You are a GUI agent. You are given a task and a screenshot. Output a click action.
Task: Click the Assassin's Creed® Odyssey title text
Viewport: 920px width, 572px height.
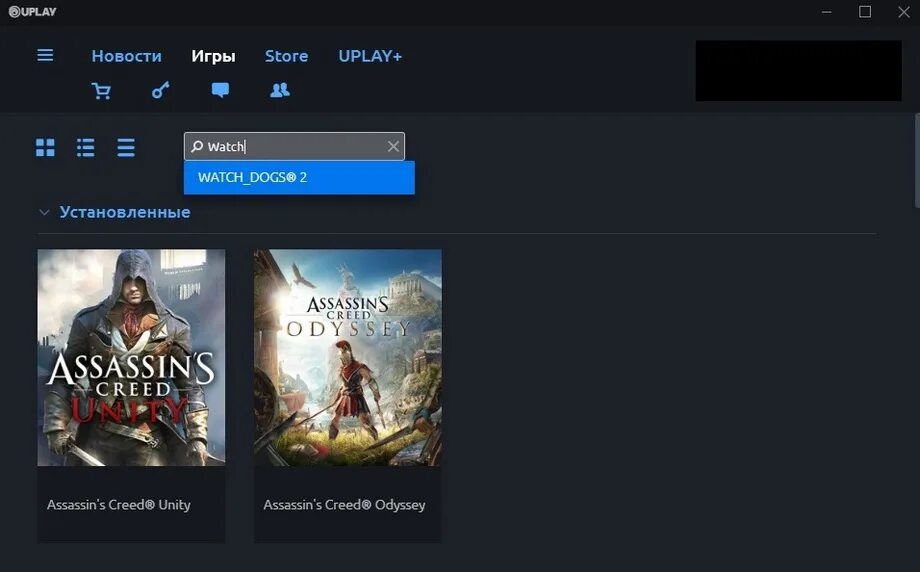tap(344, 505)
